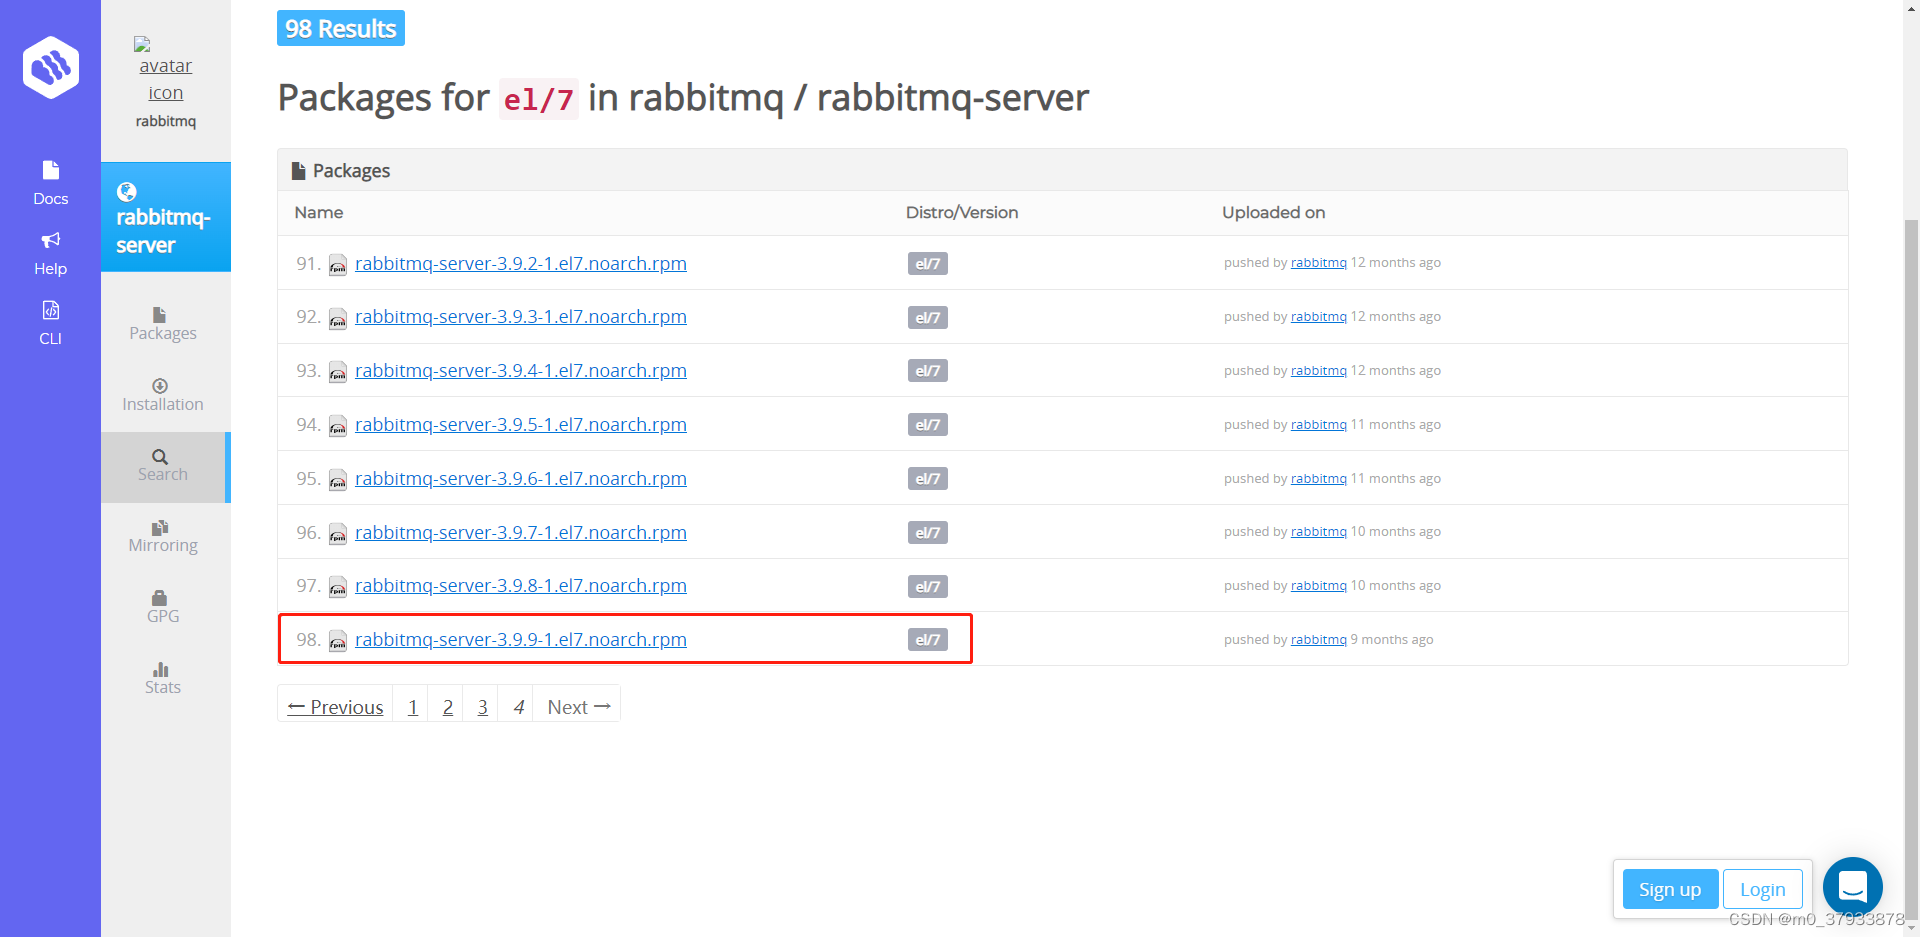The width and height of the screenshot is (1920, 937).
Task: Click rpm icon beside the 3.9.5 package
Action: (338, 426)
